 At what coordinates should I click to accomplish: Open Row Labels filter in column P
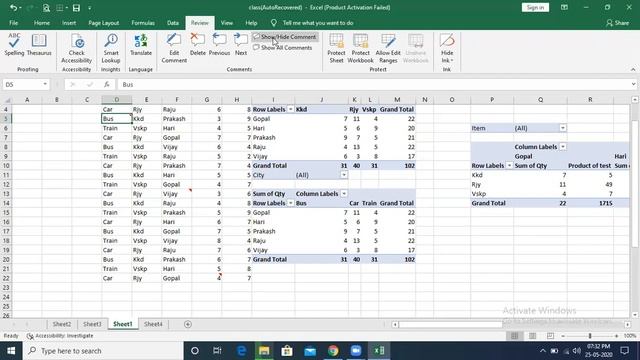pos(509,166)
